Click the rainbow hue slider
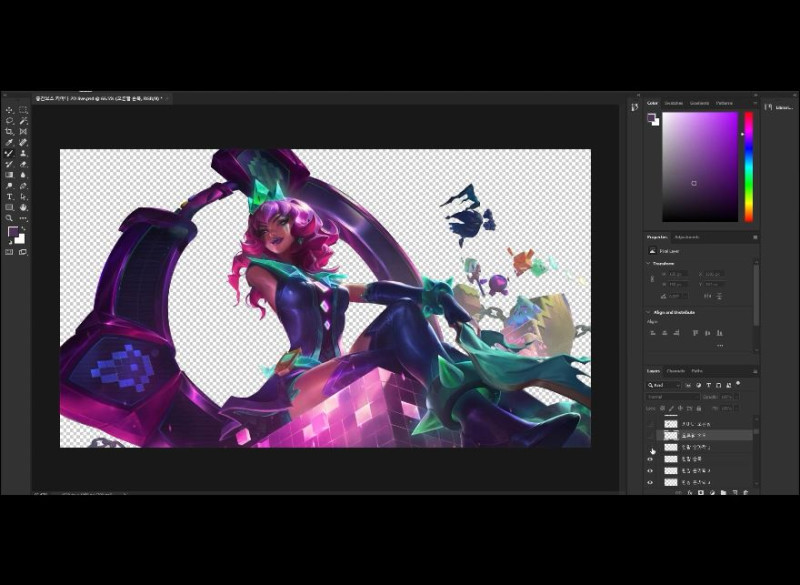The height and width of the screenshot is (585, 800). click(748, 165)
